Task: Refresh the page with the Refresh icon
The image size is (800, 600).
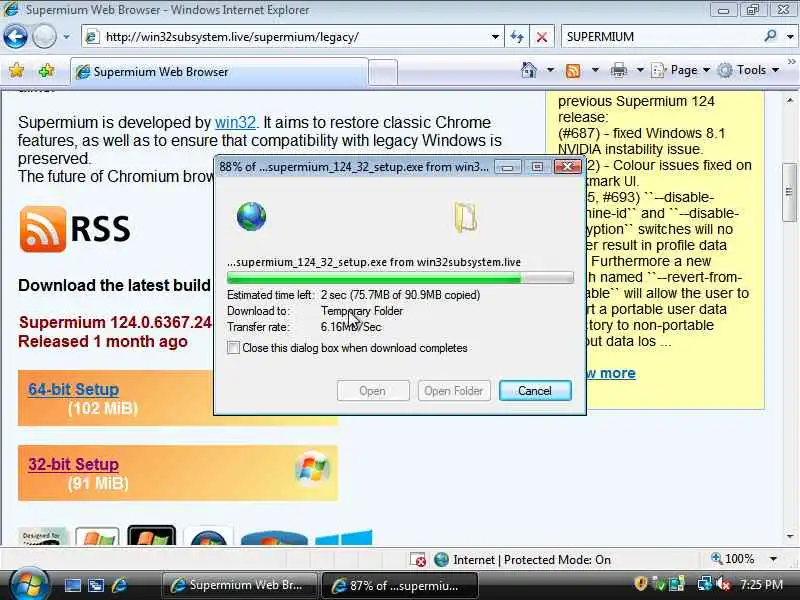Action: pos(517,37)
